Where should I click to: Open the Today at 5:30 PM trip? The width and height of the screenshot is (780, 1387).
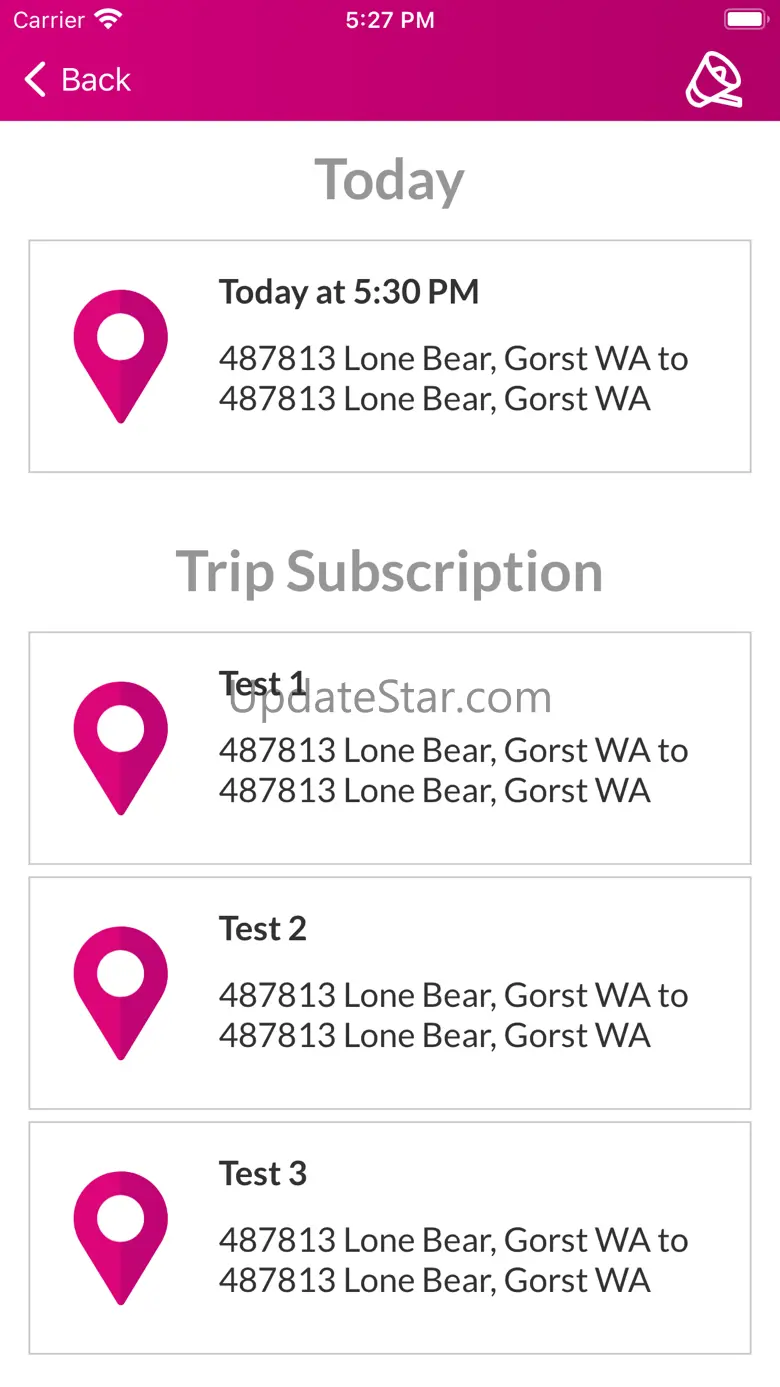pos(349,292)
